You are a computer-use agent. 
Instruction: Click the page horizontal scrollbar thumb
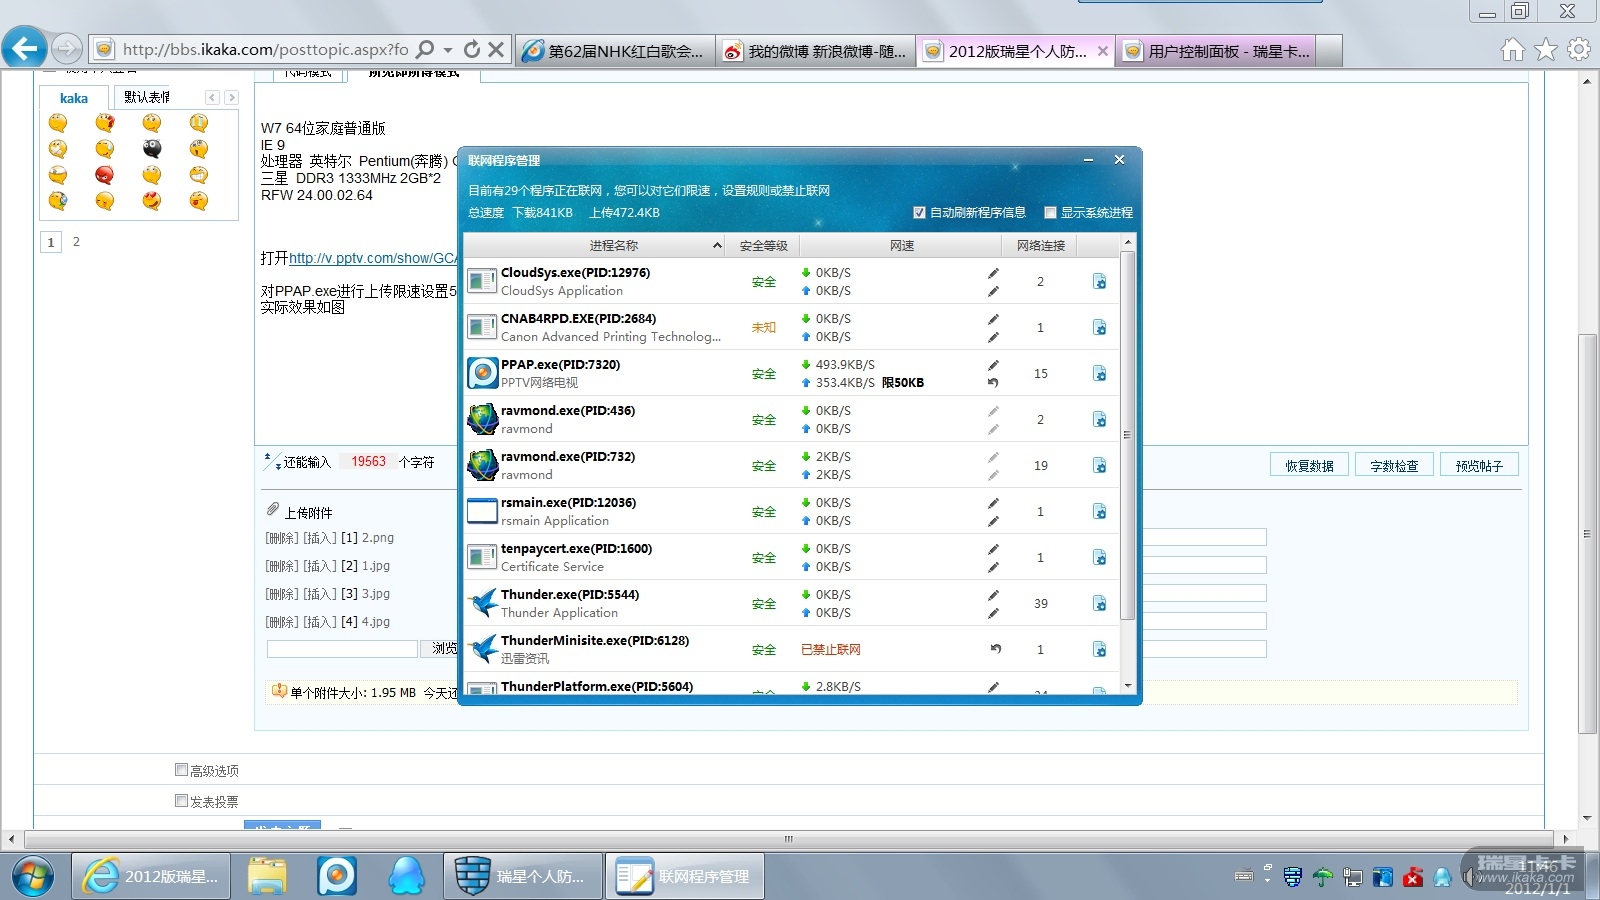click(x=788, y=839)
